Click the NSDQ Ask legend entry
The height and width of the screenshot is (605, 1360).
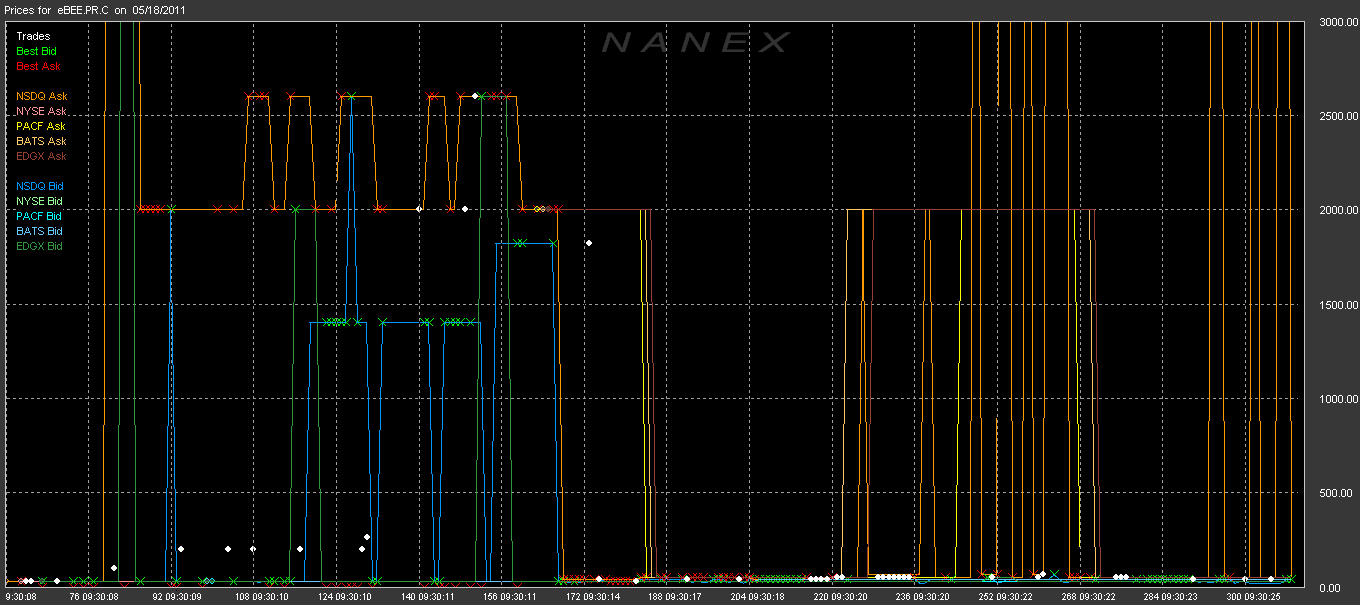click(41, 96)
